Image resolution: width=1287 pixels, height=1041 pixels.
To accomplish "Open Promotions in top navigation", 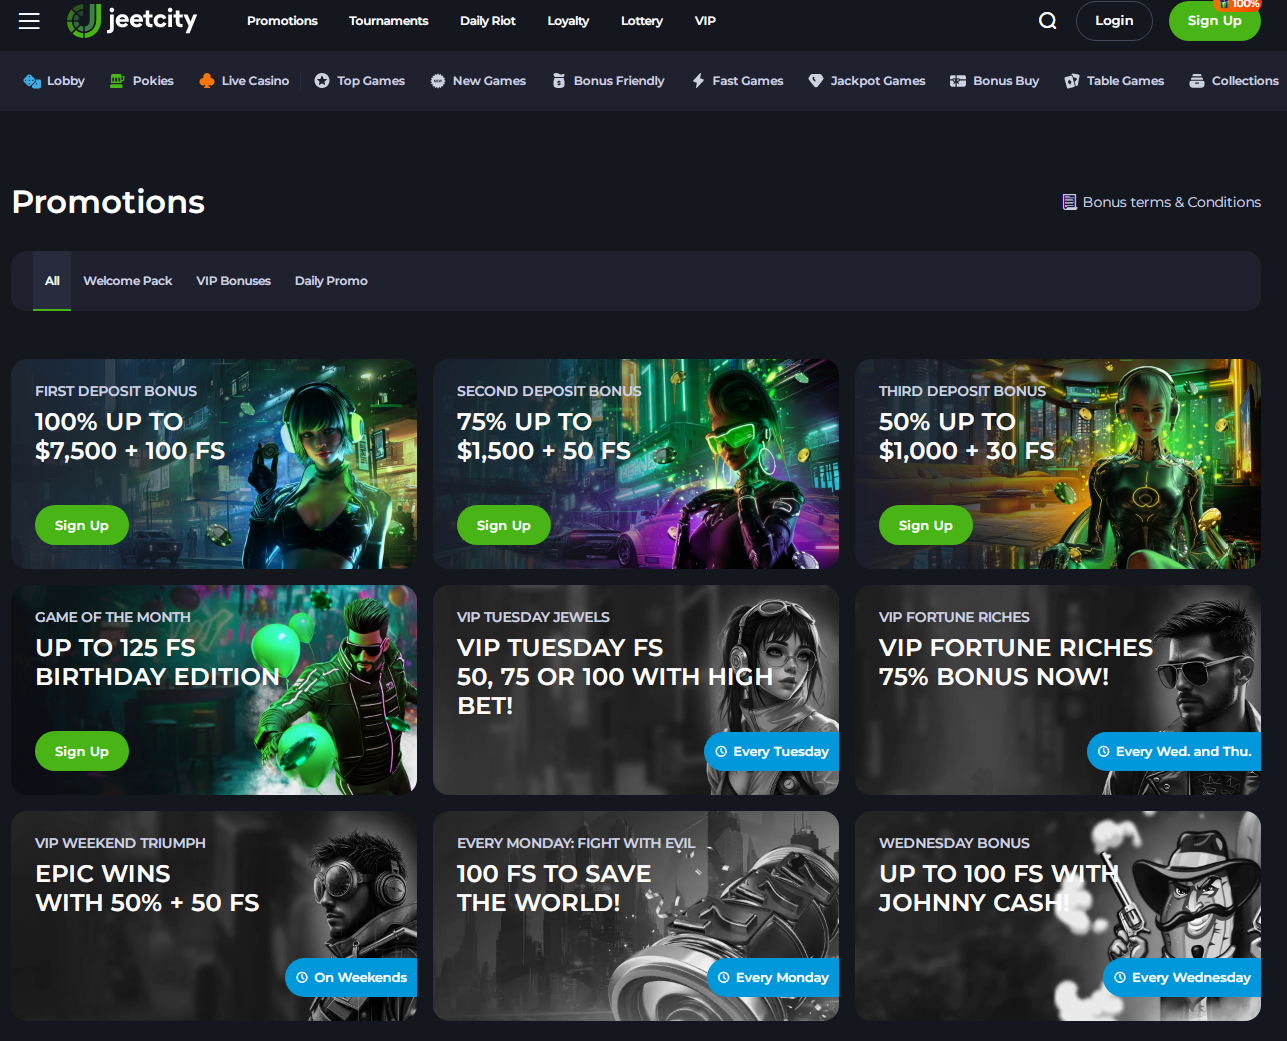I will [x=282, y=21].
